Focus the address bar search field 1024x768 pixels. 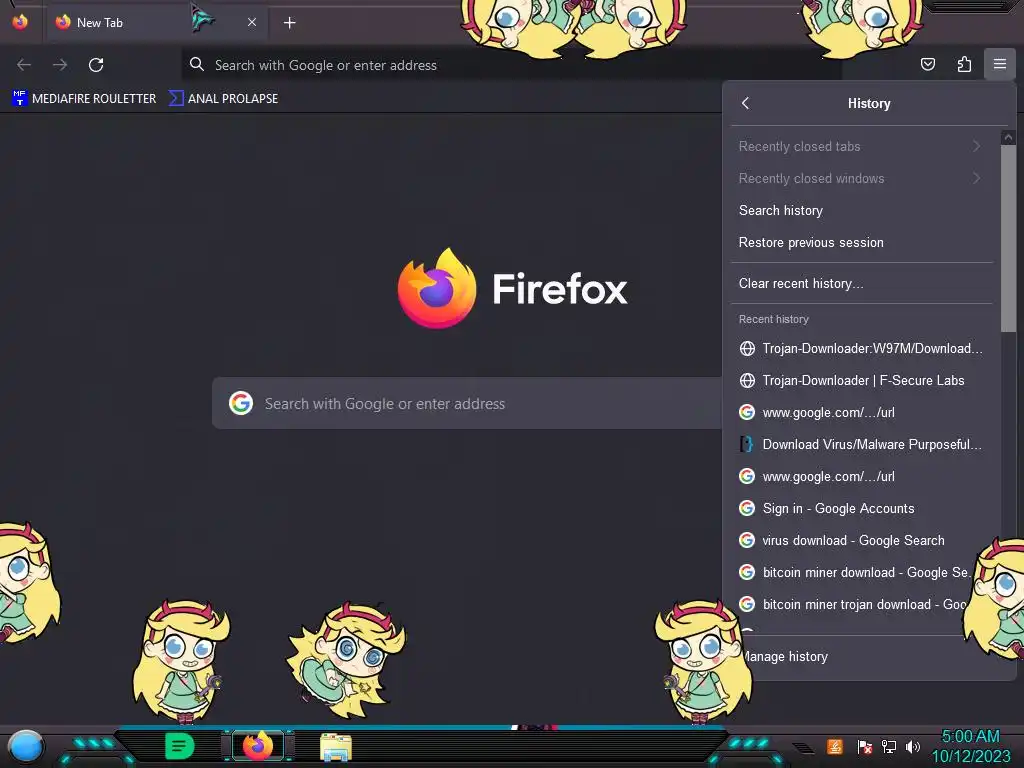tap(511, 65)
